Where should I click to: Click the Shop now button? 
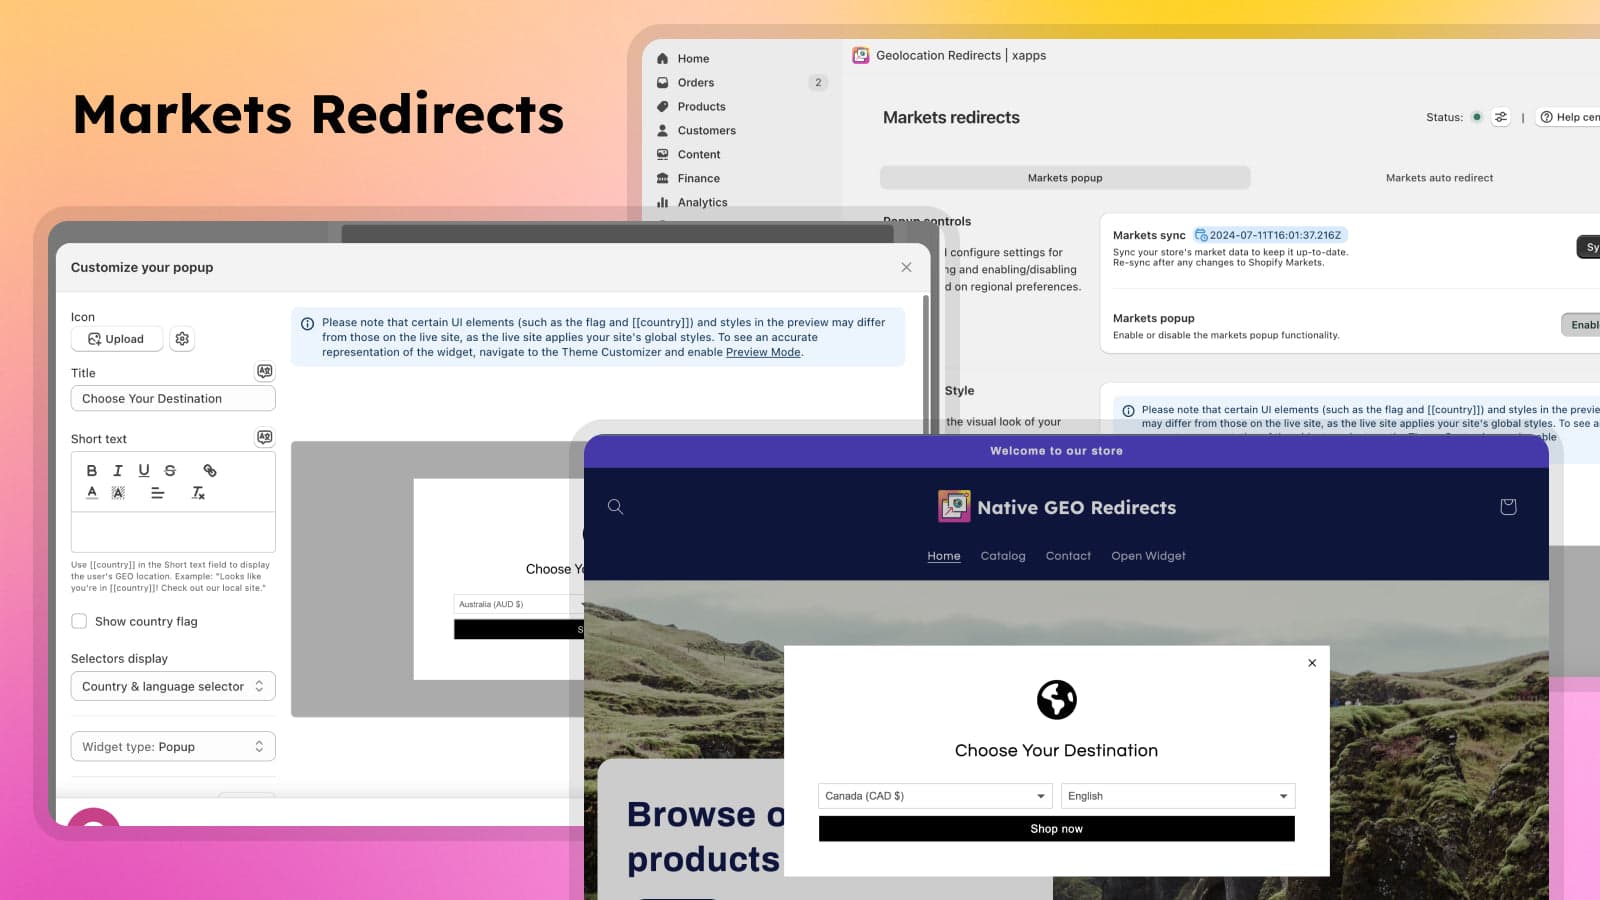click(x=1056, y=829)
